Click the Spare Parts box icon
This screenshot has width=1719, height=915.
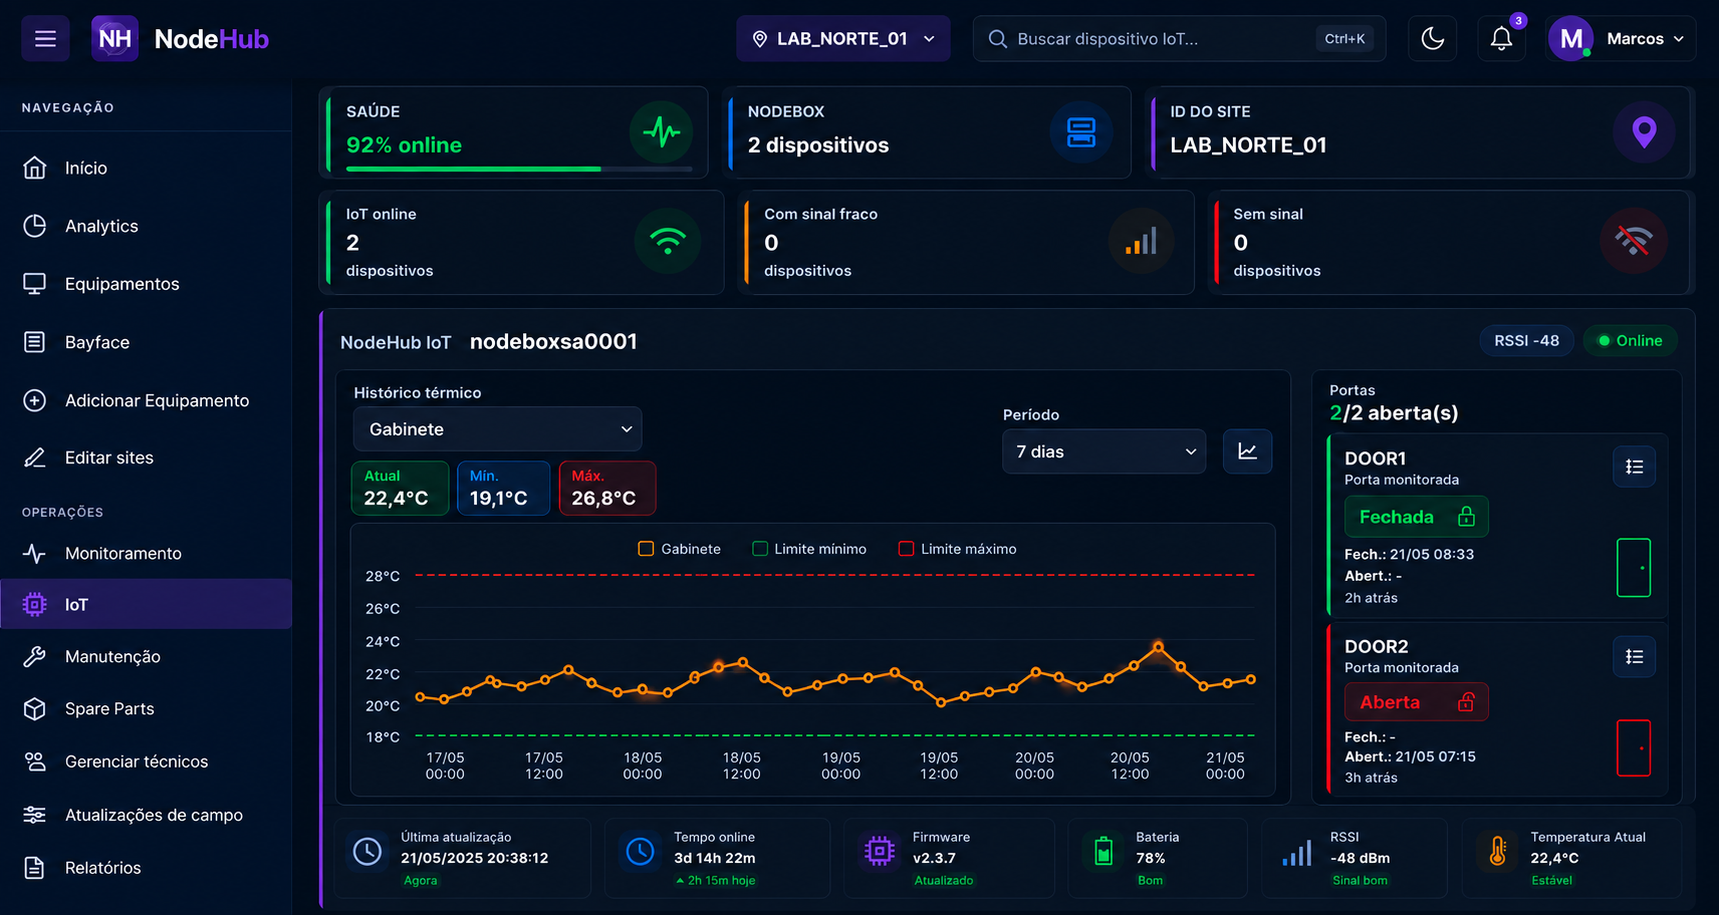[34, 708]
